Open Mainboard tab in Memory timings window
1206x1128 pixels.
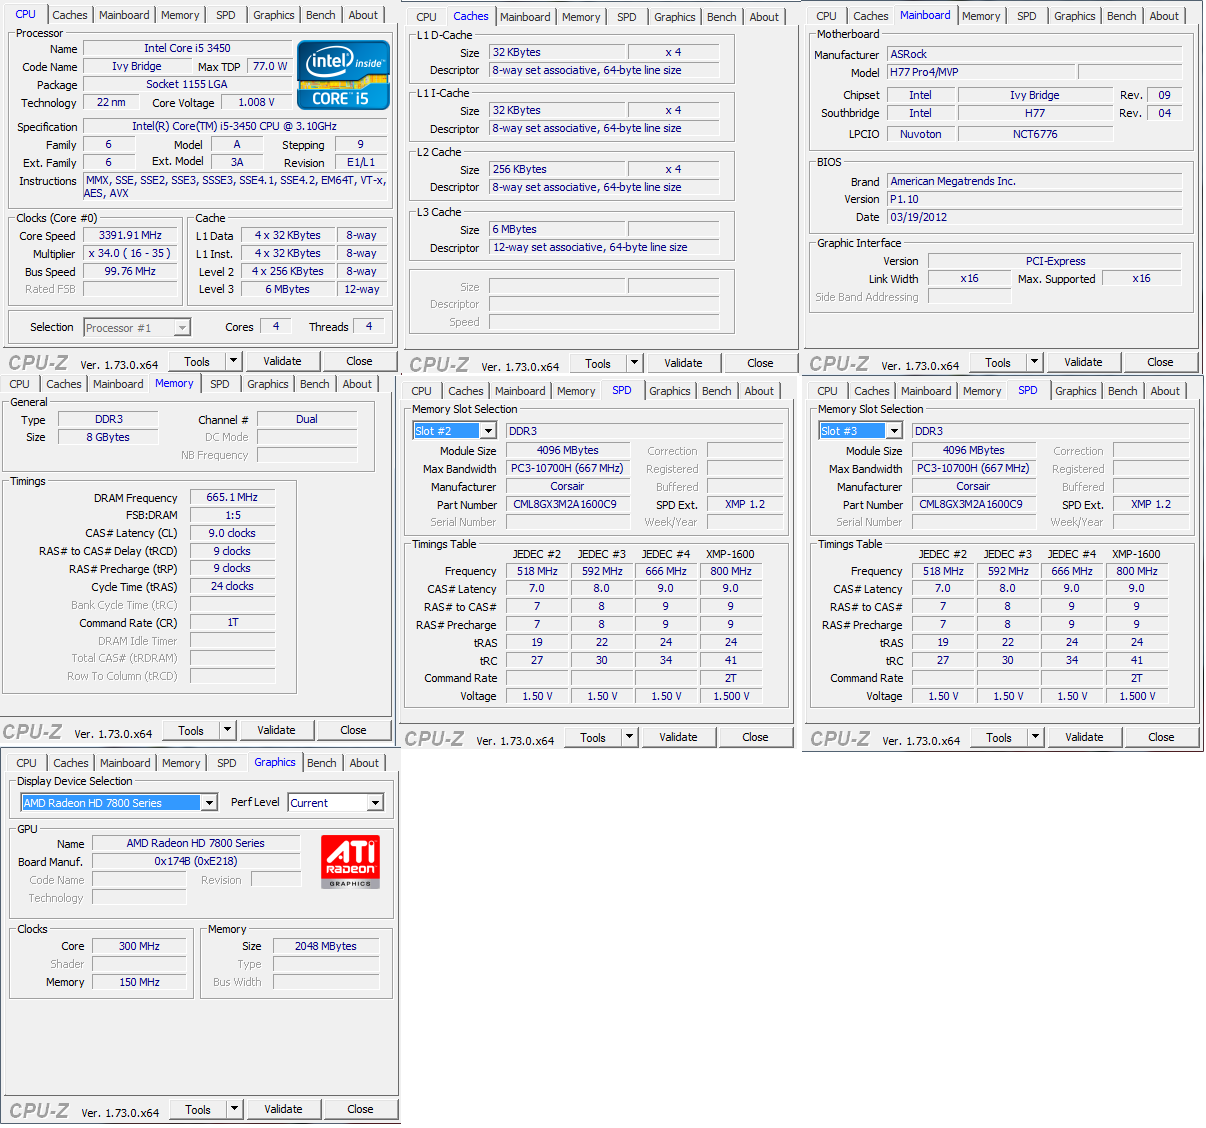click(118, 384)
